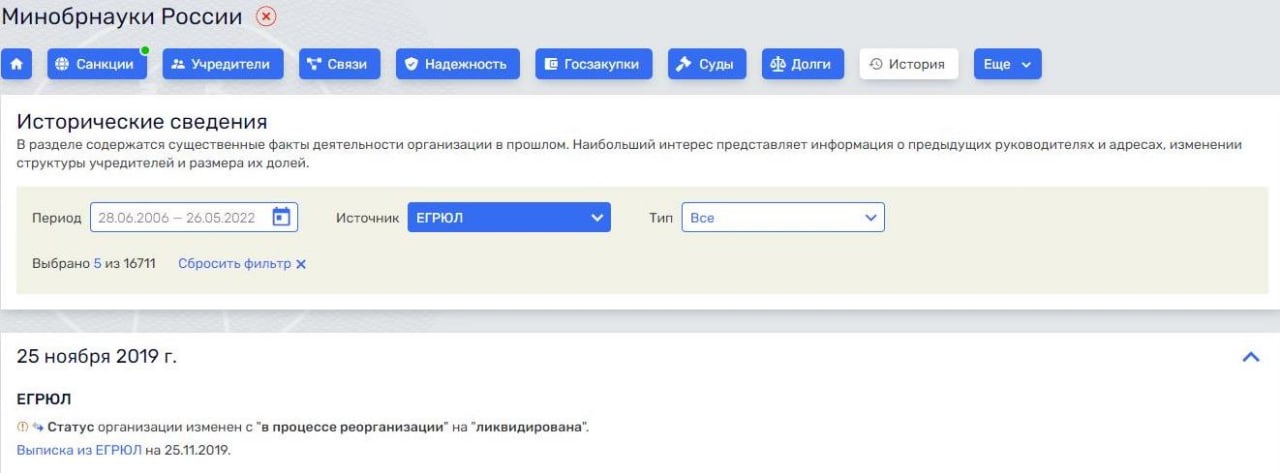Click the Сбросить фильтр link
Screen dimensions: 1280x473
coord(235,264)
